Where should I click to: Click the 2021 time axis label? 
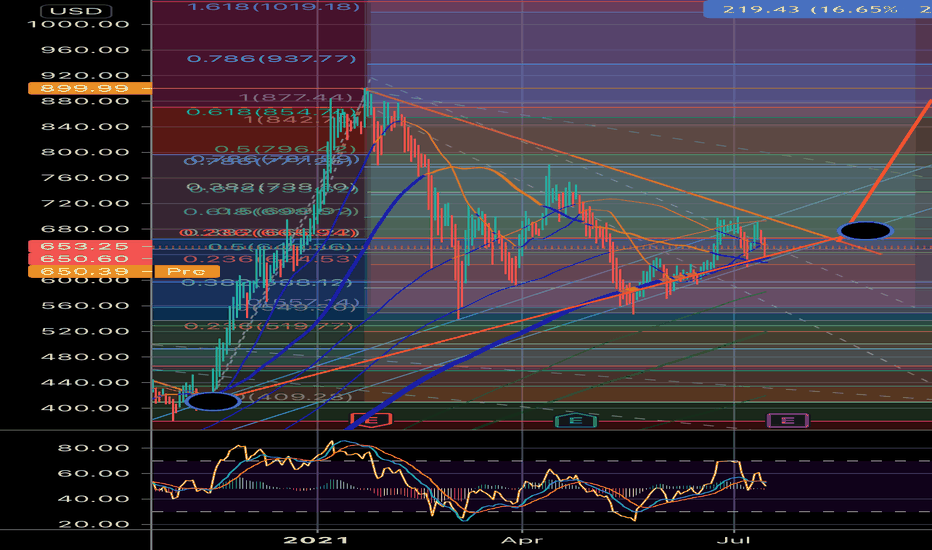(316, 540)
